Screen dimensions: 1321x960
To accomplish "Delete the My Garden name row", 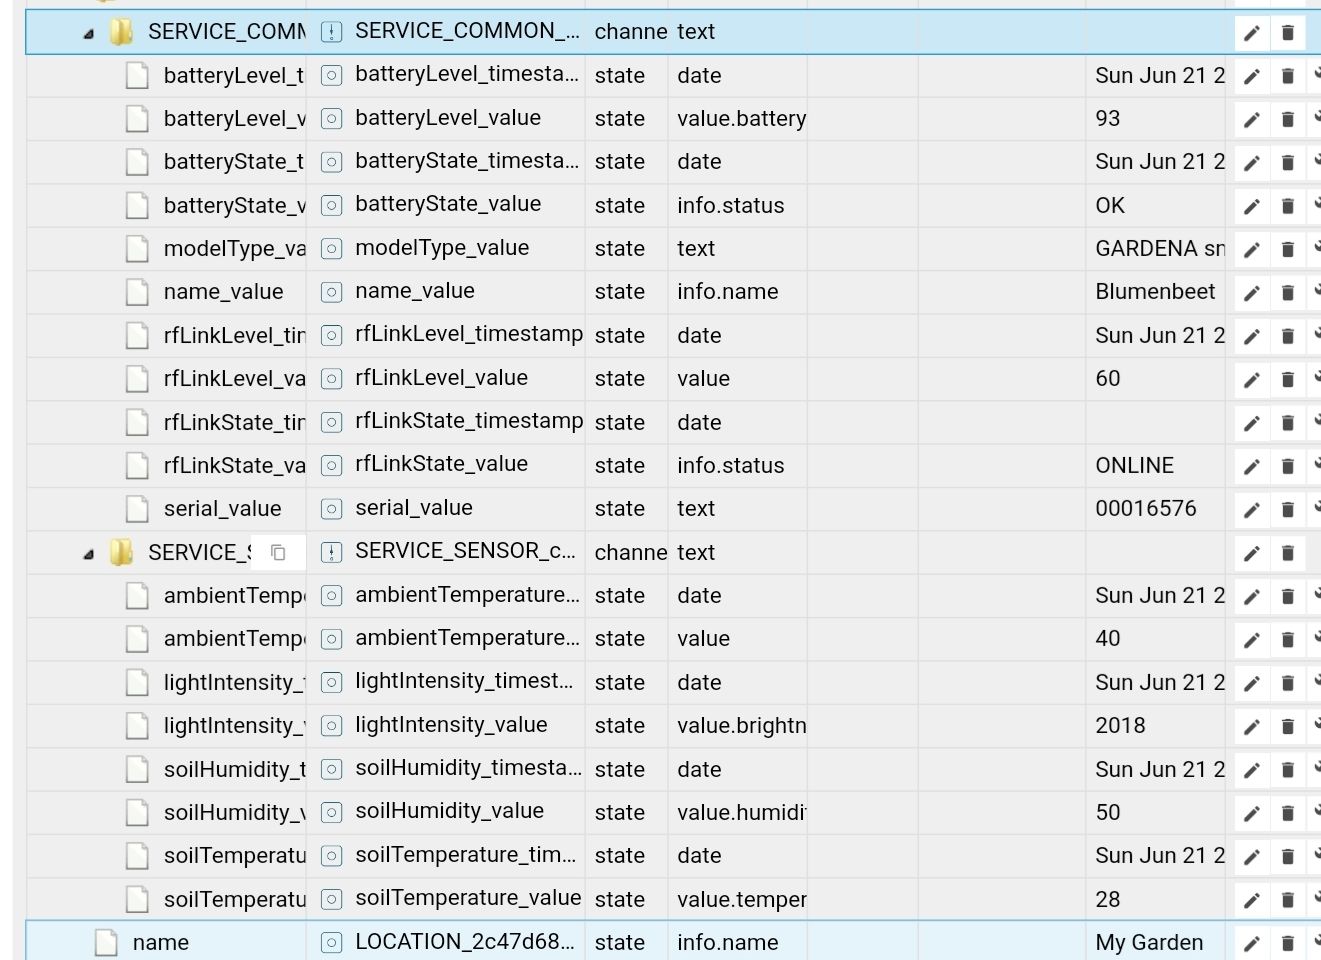I will click(x=1288, y=943).
